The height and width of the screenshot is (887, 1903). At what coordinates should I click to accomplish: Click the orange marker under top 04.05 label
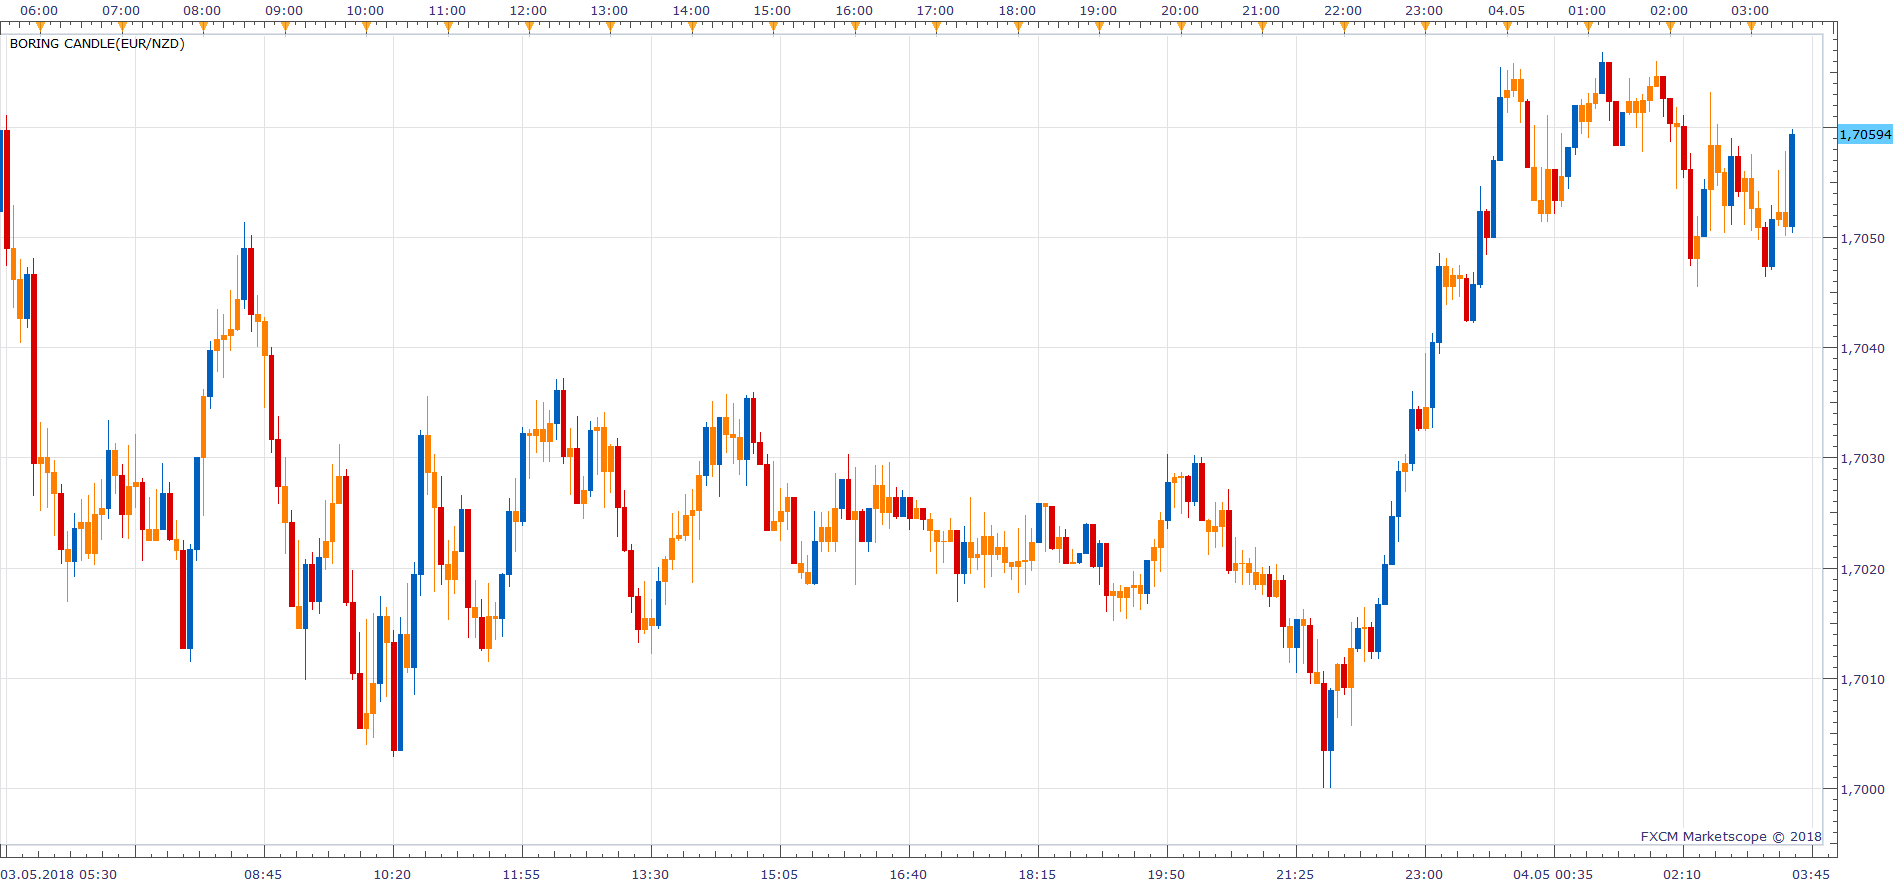point(1507,27)
